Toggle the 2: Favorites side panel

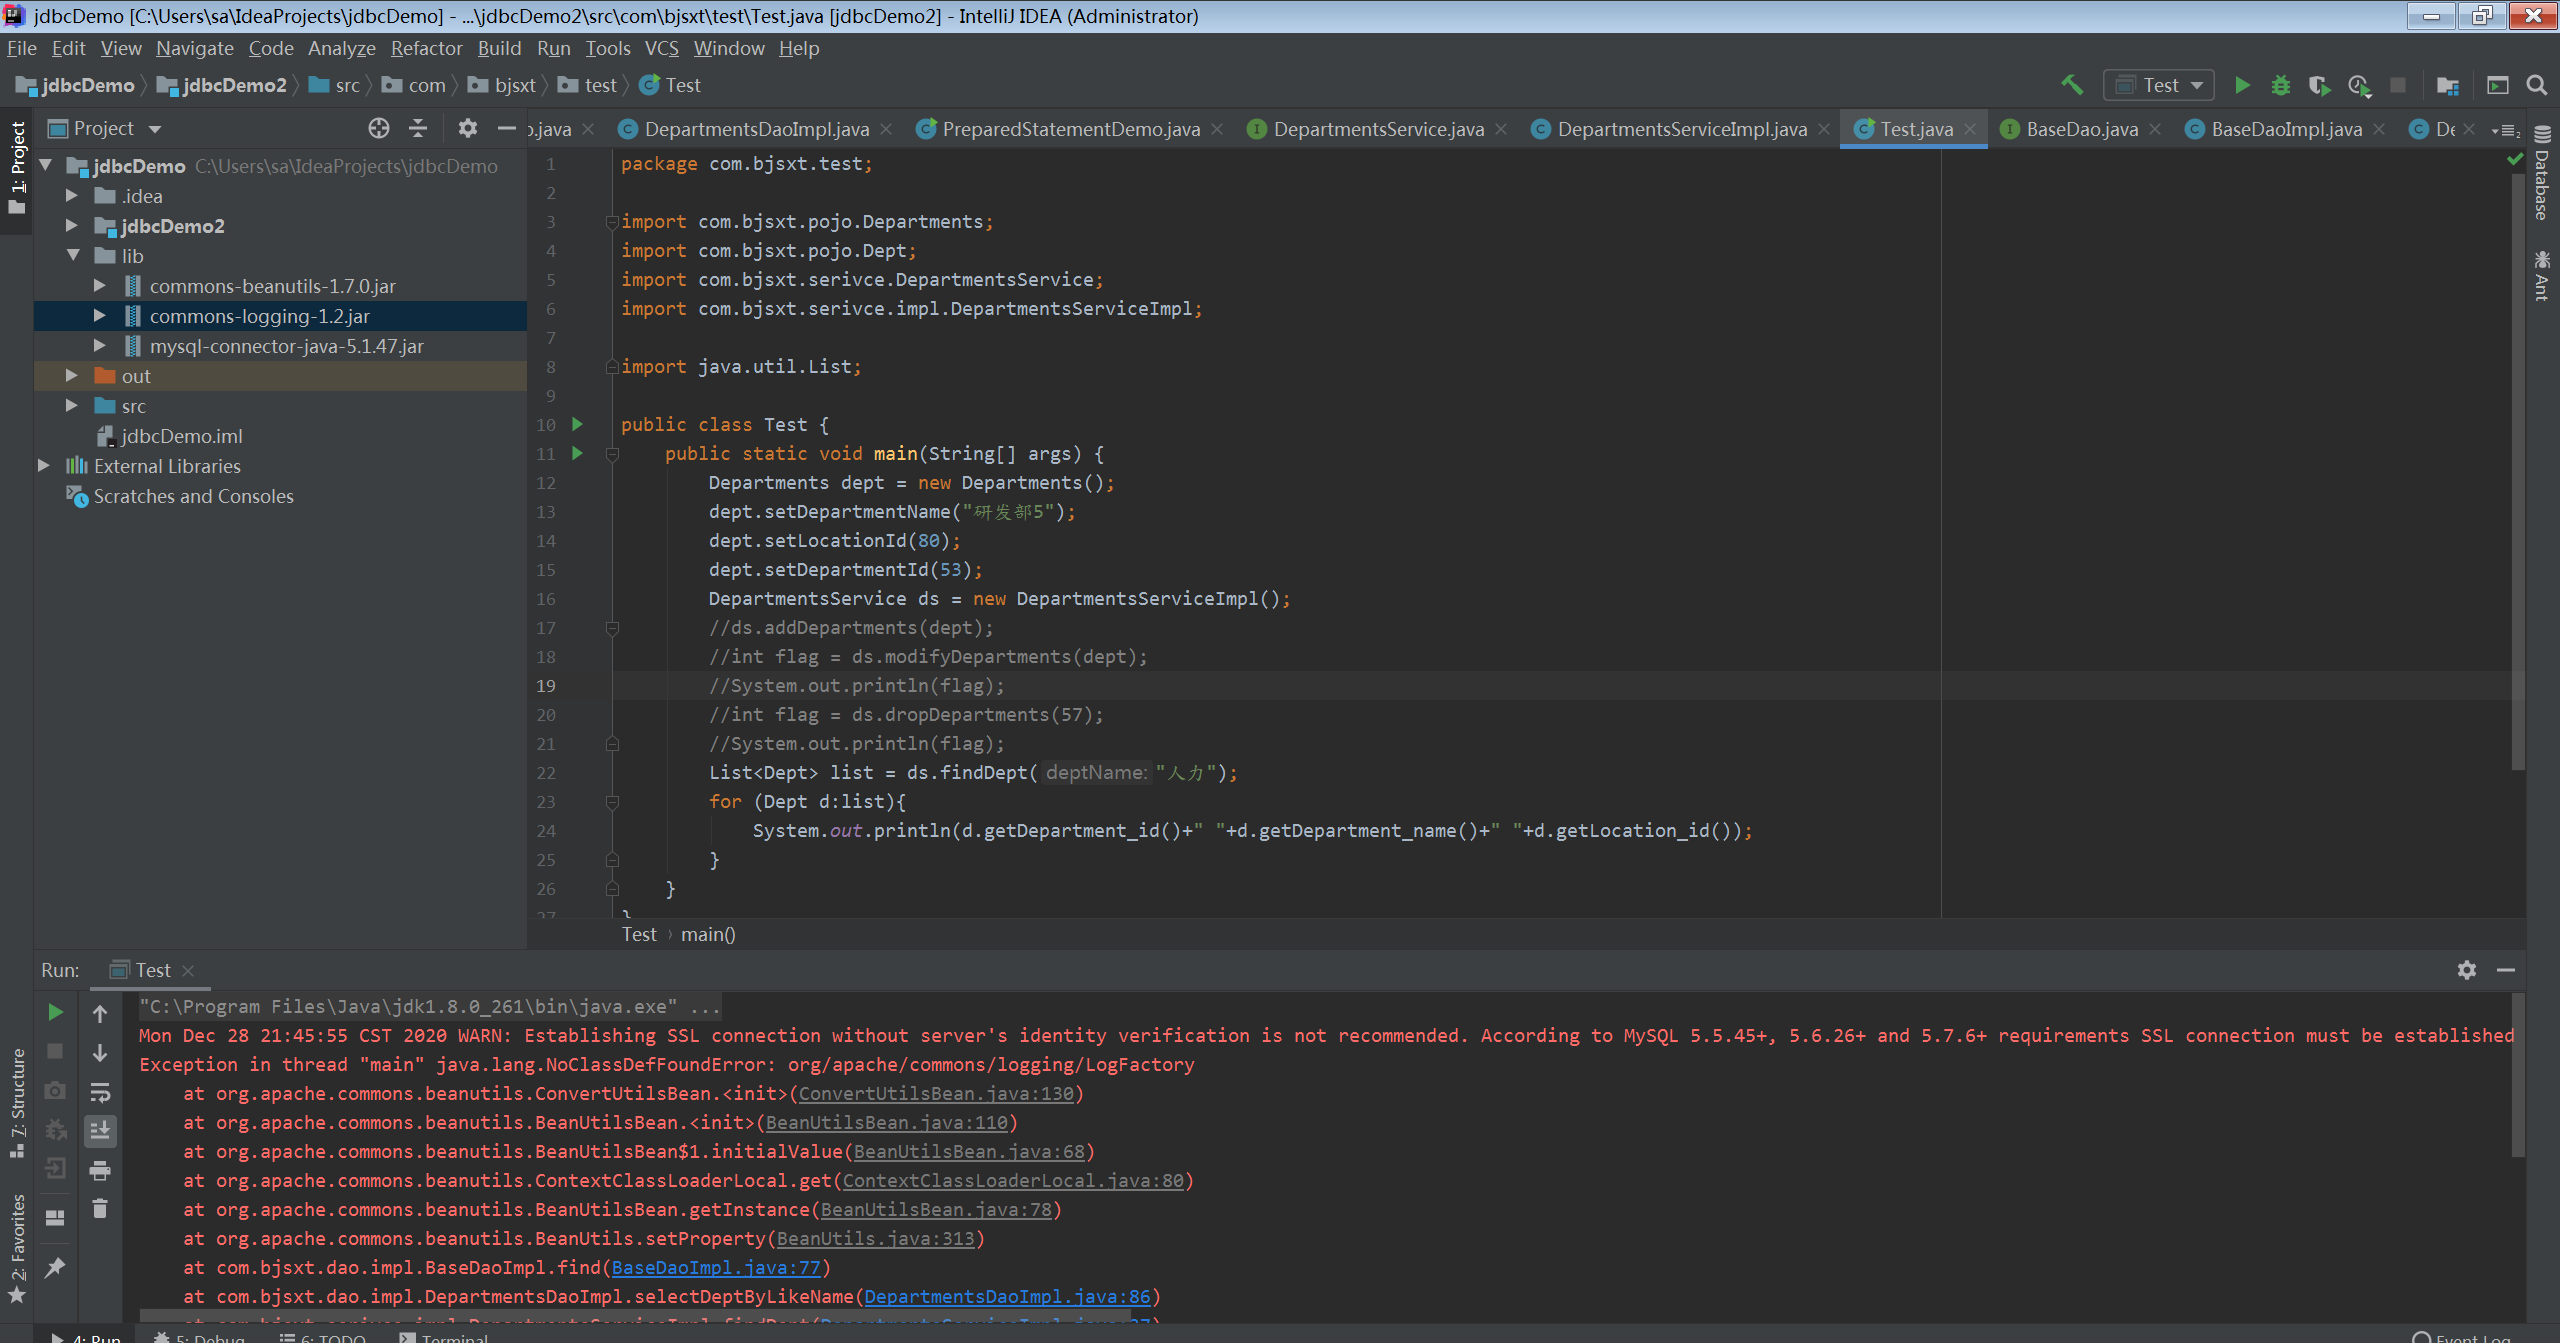tap(17, 1249)
